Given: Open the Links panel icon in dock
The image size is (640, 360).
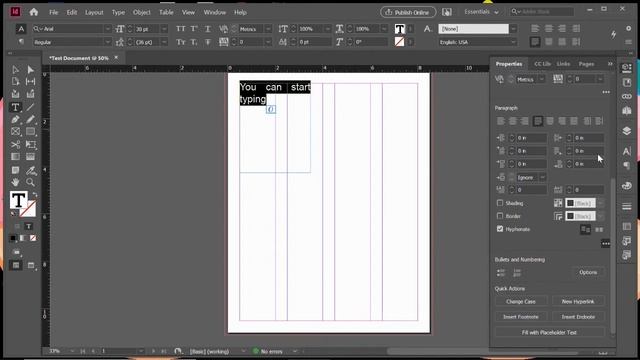Looking at the screenshot, I should 627,96.
